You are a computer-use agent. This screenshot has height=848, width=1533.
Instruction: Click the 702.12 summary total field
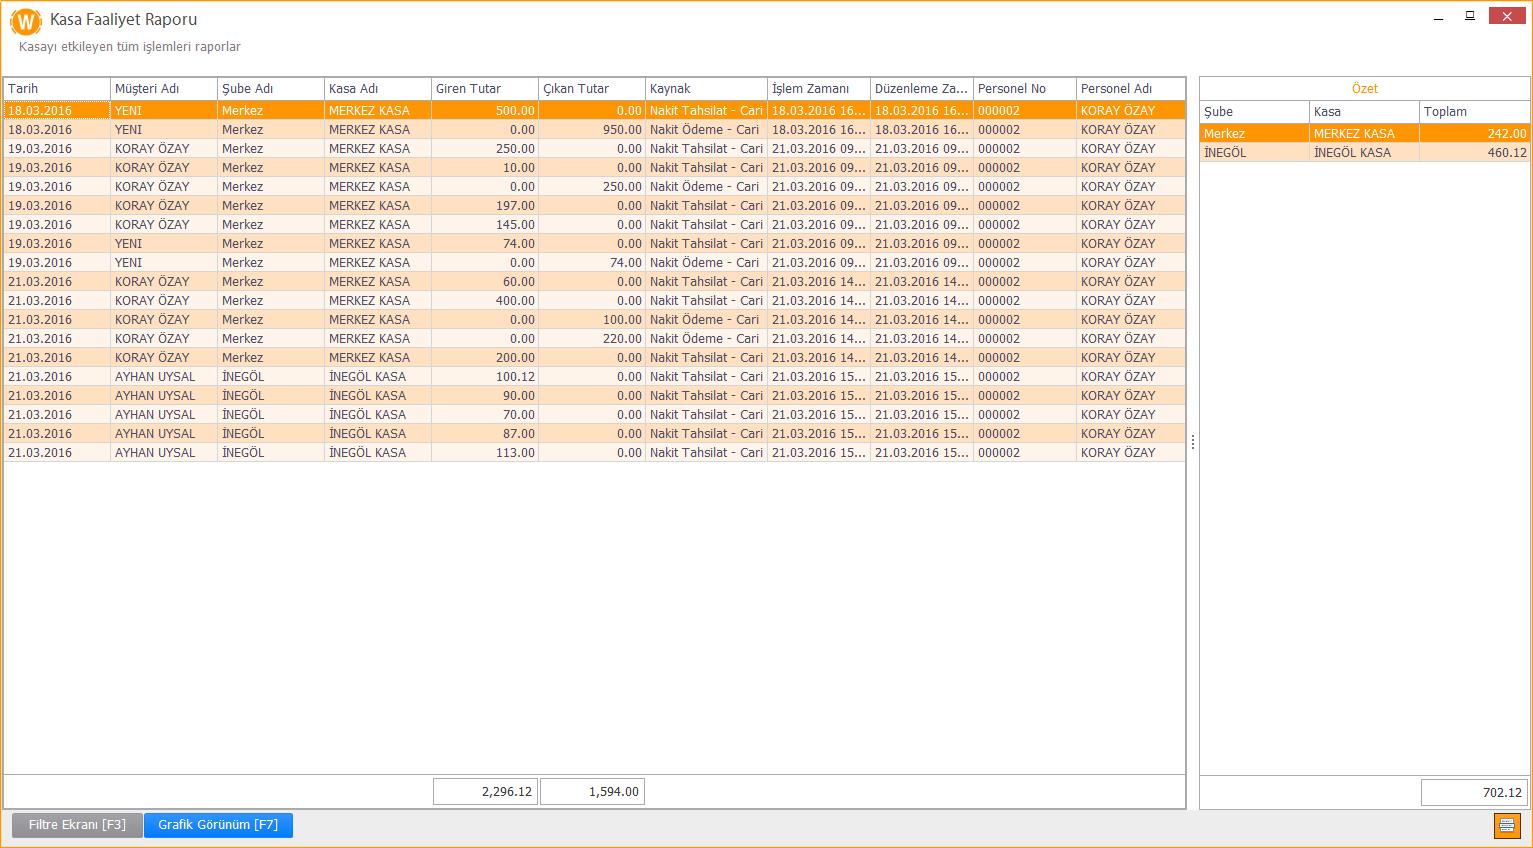1474,793
